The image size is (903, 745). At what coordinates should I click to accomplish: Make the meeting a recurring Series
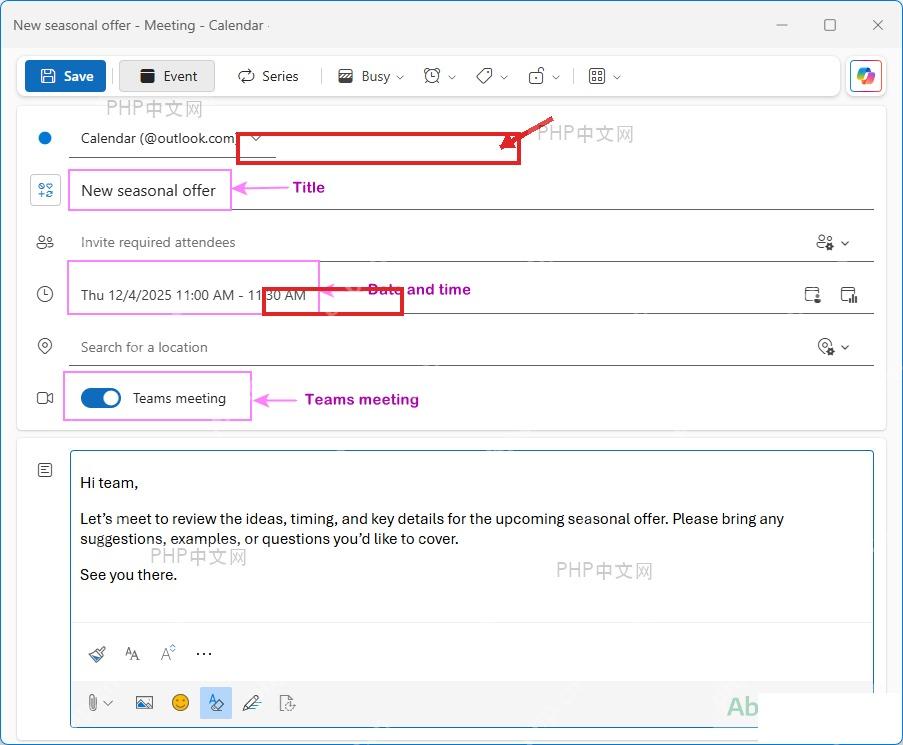tap(268, 76)
